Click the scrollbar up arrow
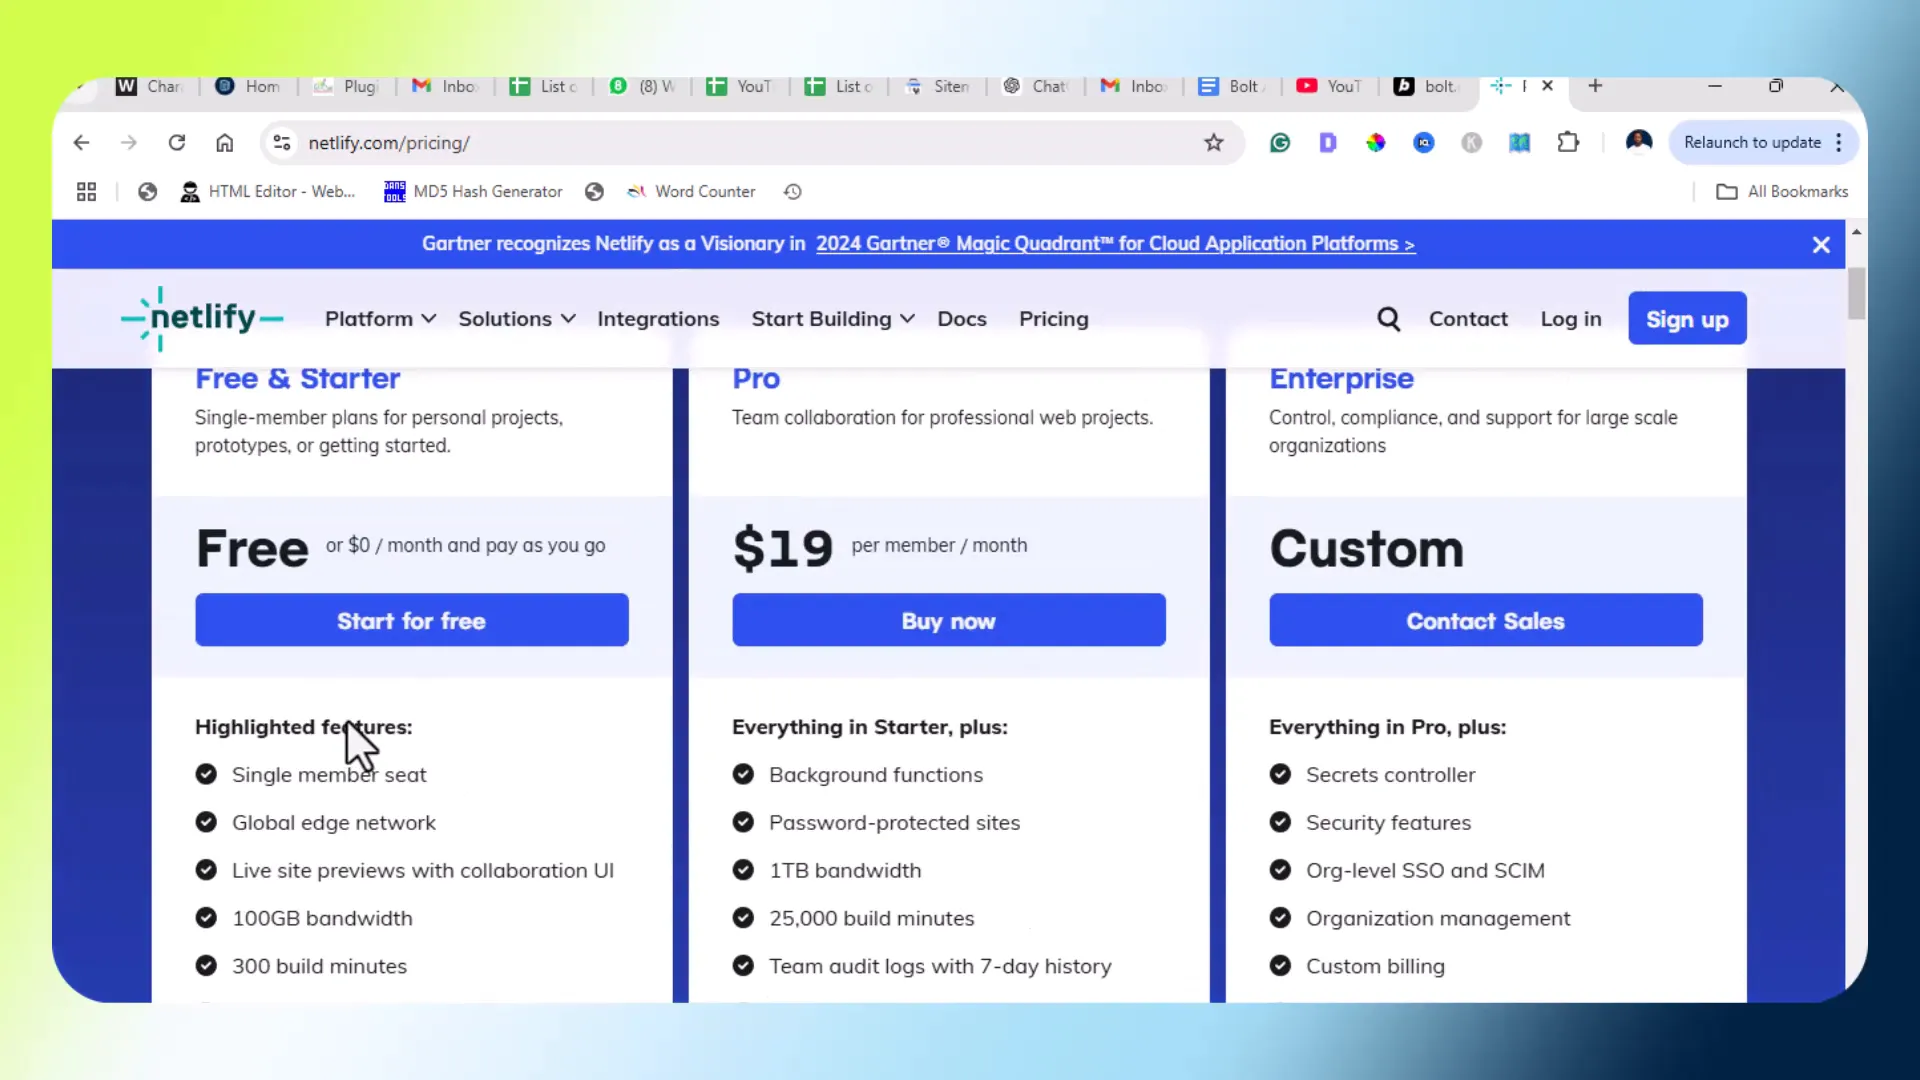Viewport: 1920px width, 1080px height. (1857, 232)
